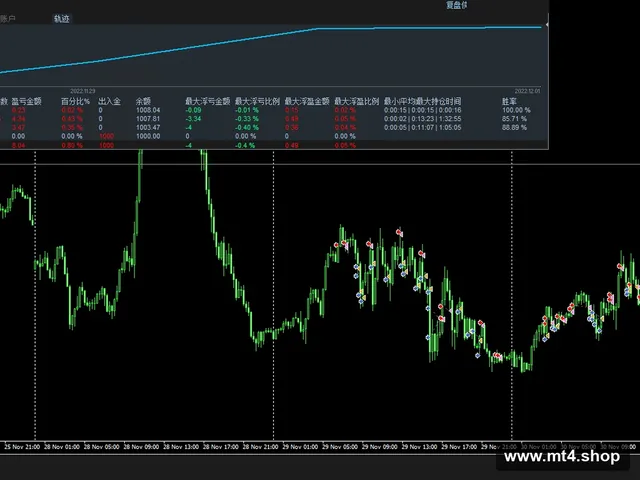Select the balance value 1008.04
This screenshot has height=480, width=640.
pos(148,110)
